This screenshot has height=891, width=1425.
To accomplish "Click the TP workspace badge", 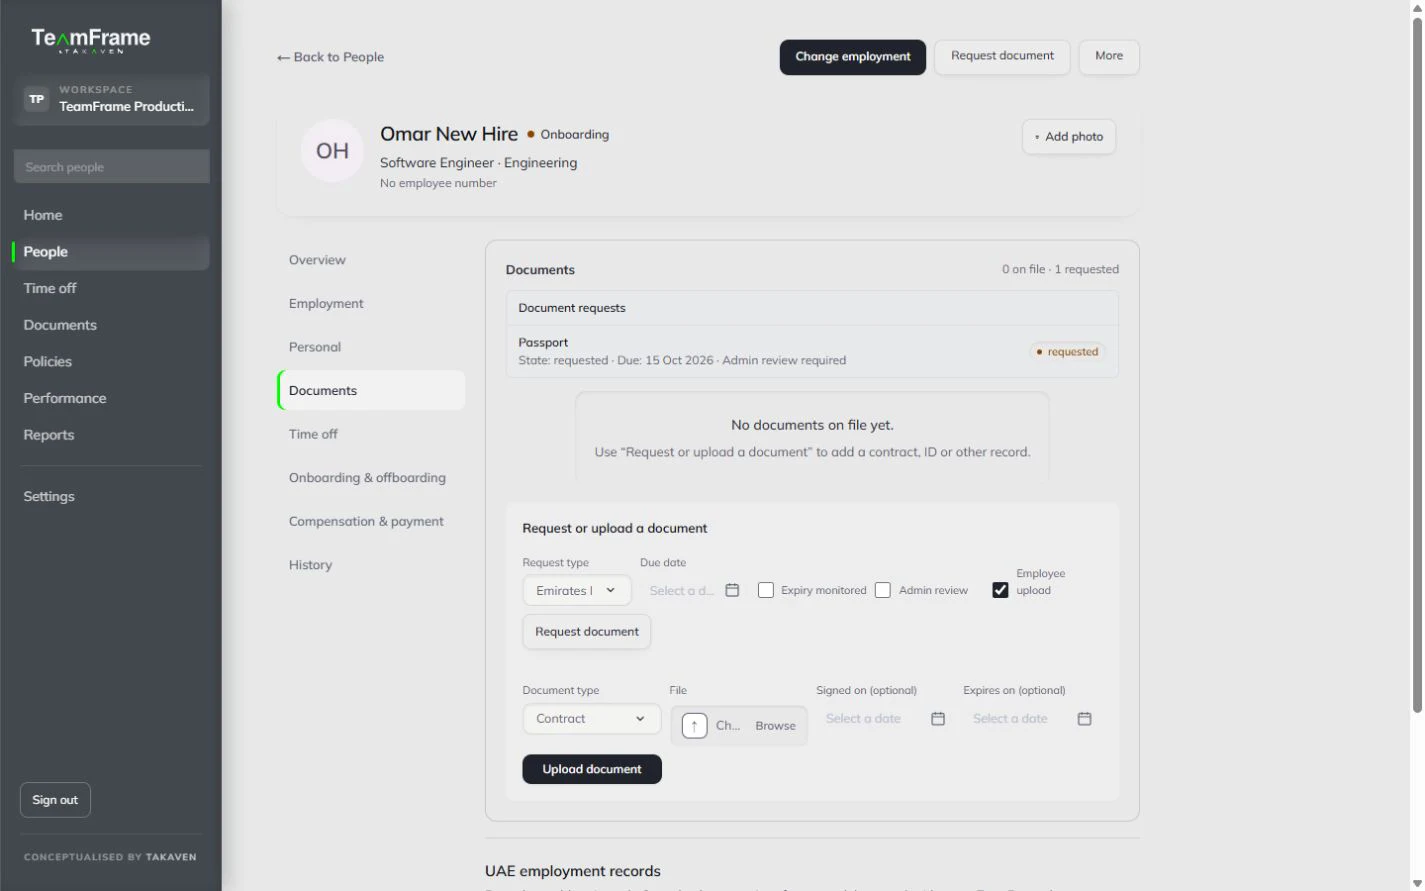I will pos(36,99).
